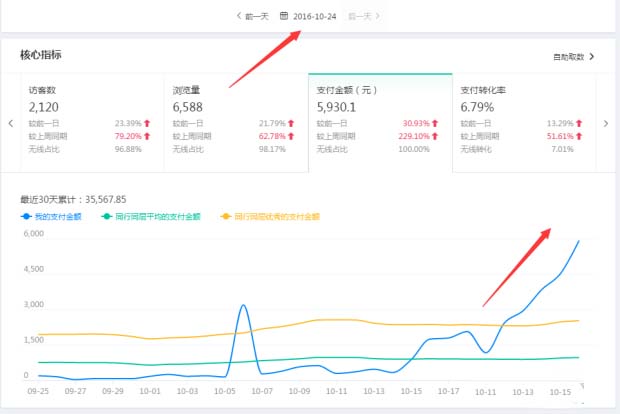The height and width of the screenshot is (414, 620).
Task: Click the blue line's peak near 10-06
Action: click(244, 306)
